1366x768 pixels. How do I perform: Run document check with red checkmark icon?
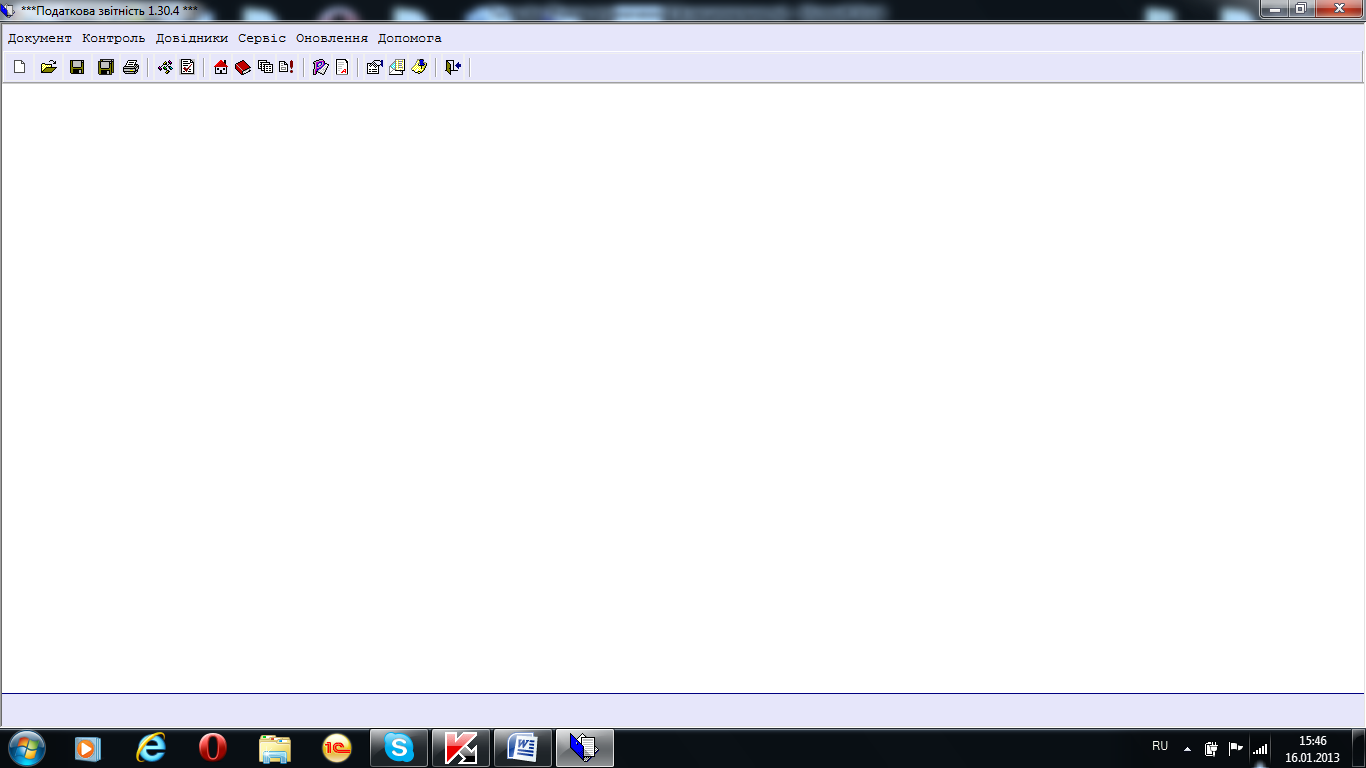click(x=187, y=67)
